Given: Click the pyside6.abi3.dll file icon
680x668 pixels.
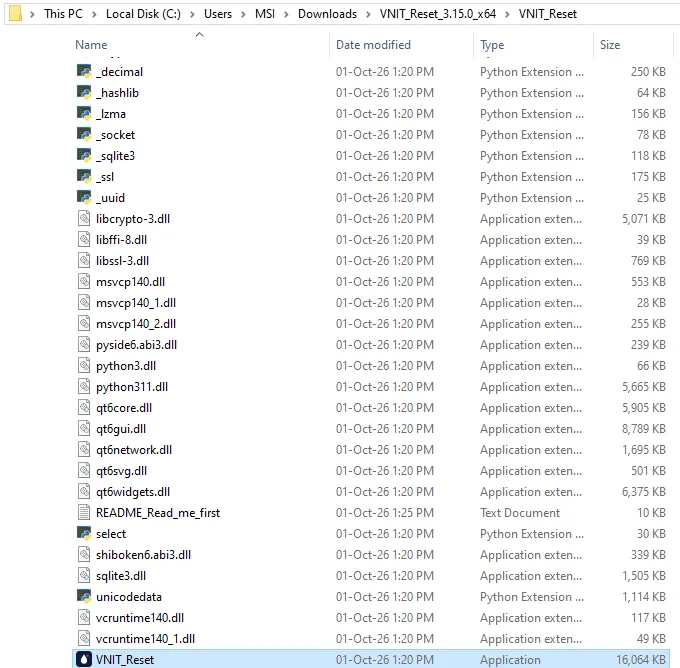Looking at the screenshot, I should click(x=84, y=345).
